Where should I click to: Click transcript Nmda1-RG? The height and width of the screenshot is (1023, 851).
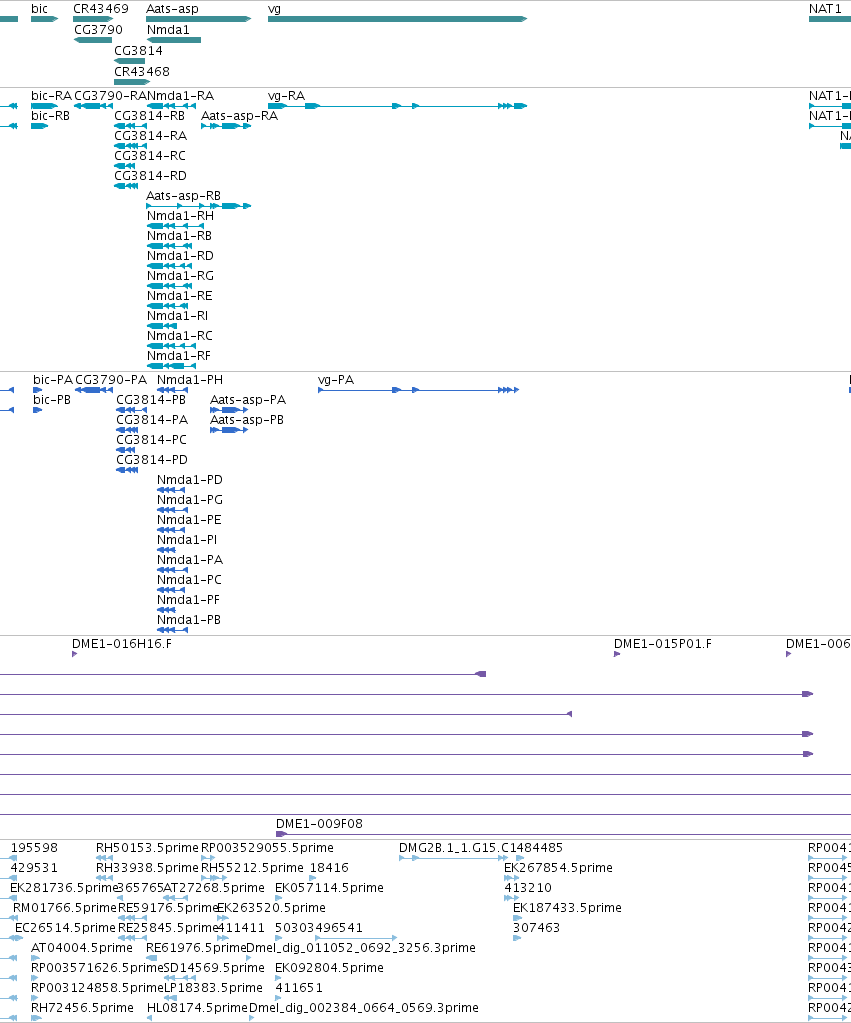(x=180, y=276)
